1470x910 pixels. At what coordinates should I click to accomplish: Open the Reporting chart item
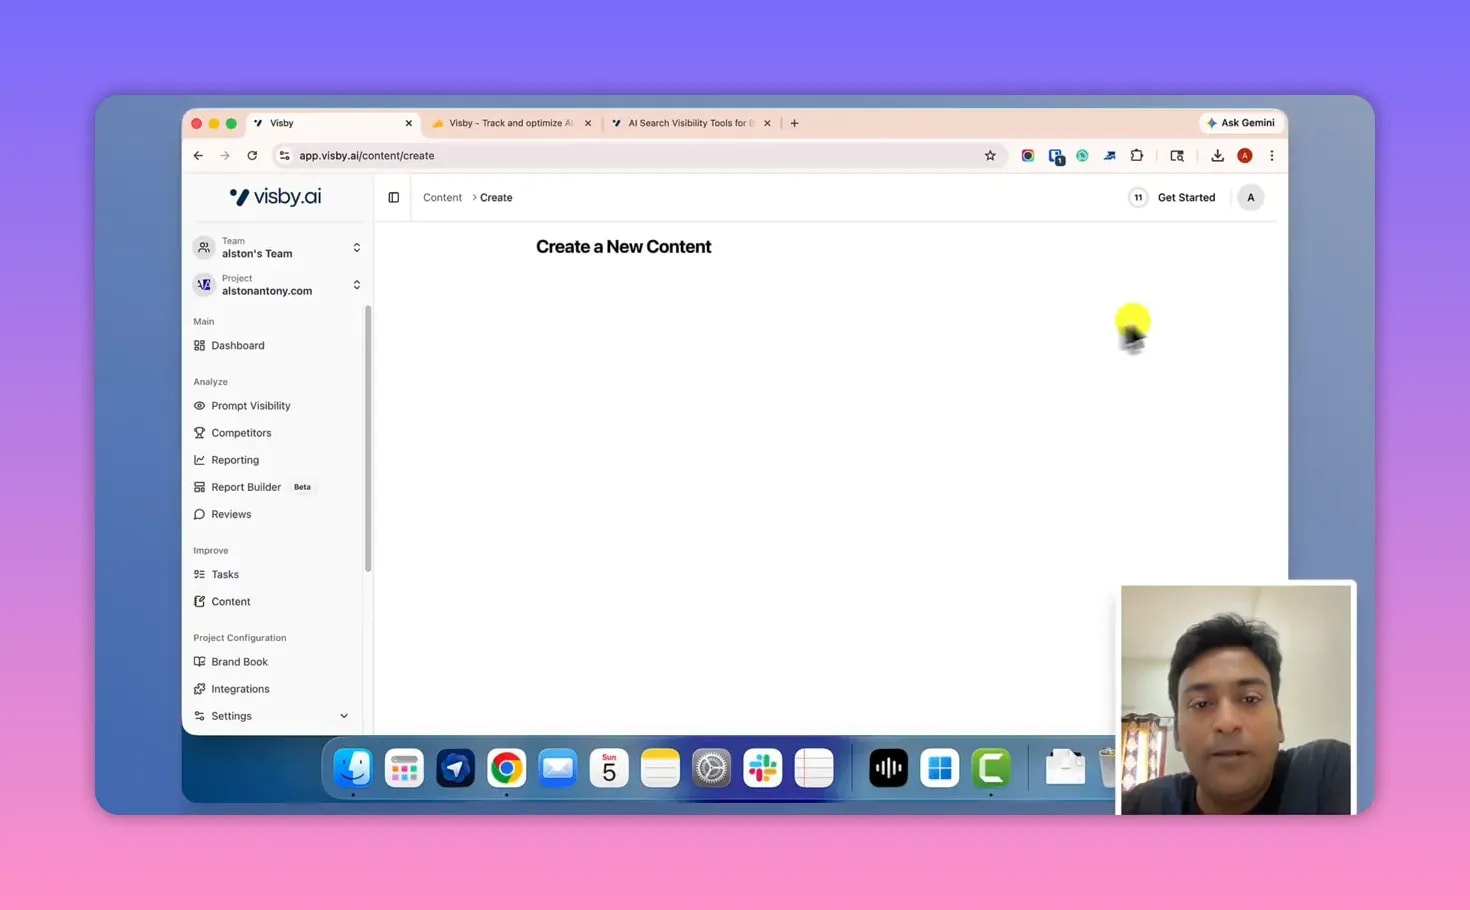click(234, 460)
